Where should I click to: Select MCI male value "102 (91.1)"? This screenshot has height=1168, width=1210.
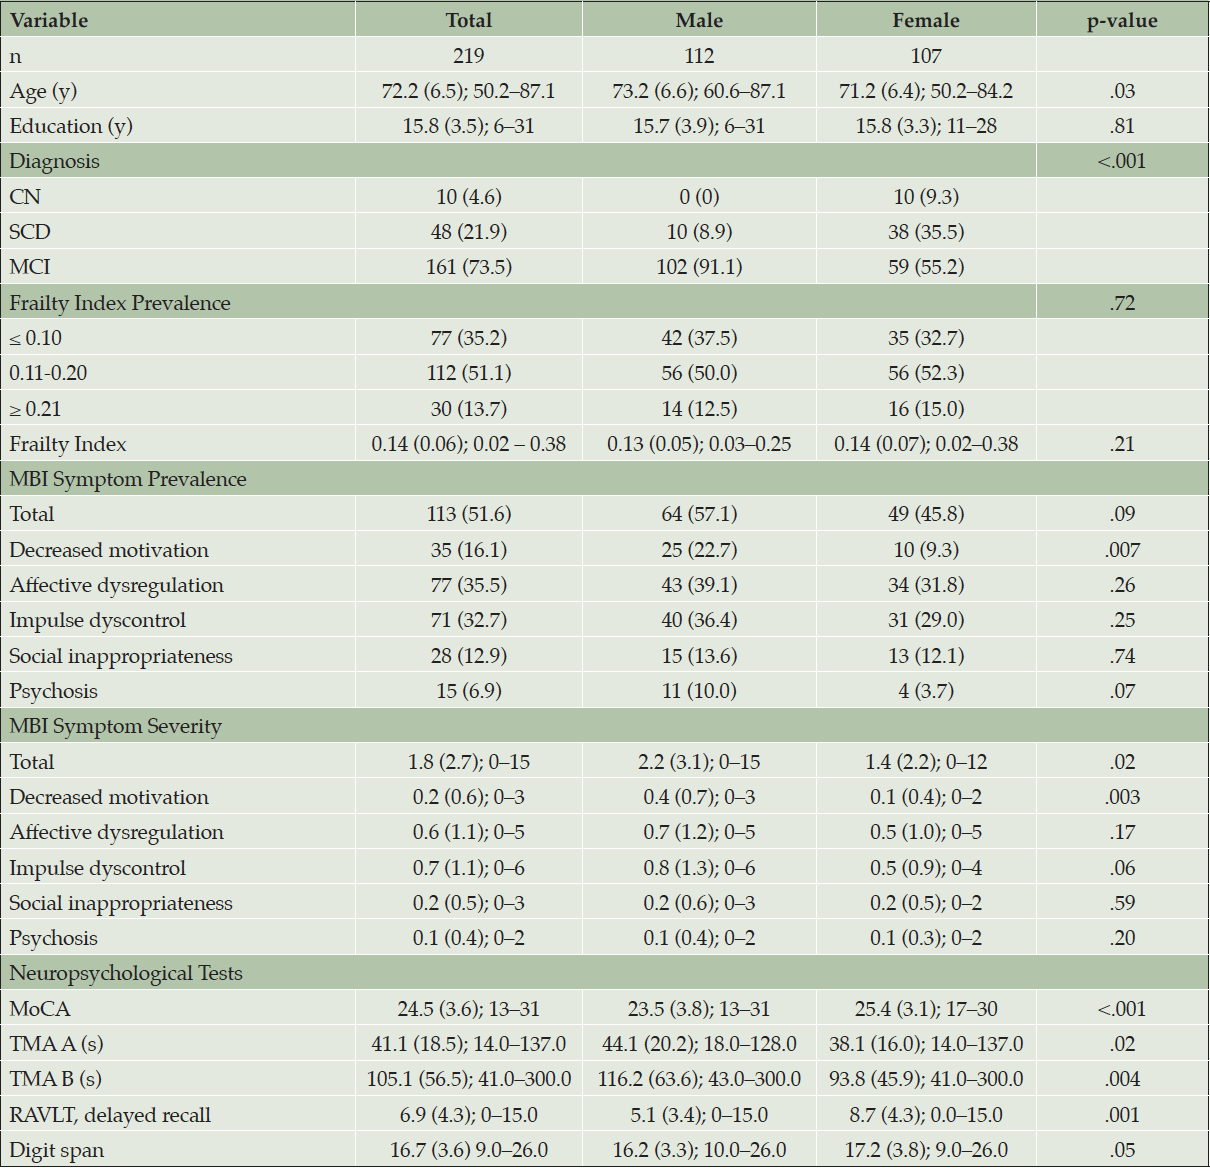[699, 267]
